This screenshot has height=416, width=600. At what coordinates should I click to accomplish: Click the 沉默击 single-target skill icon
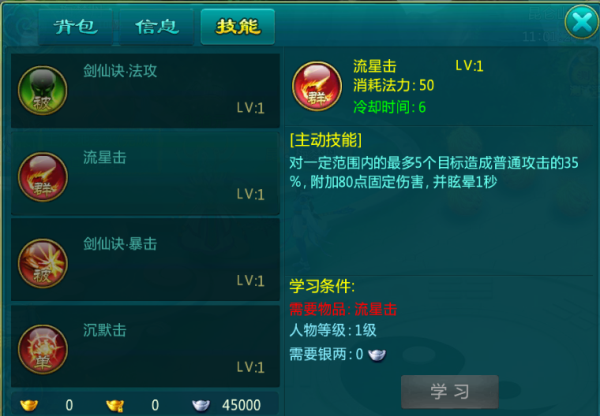click(42, 349)
